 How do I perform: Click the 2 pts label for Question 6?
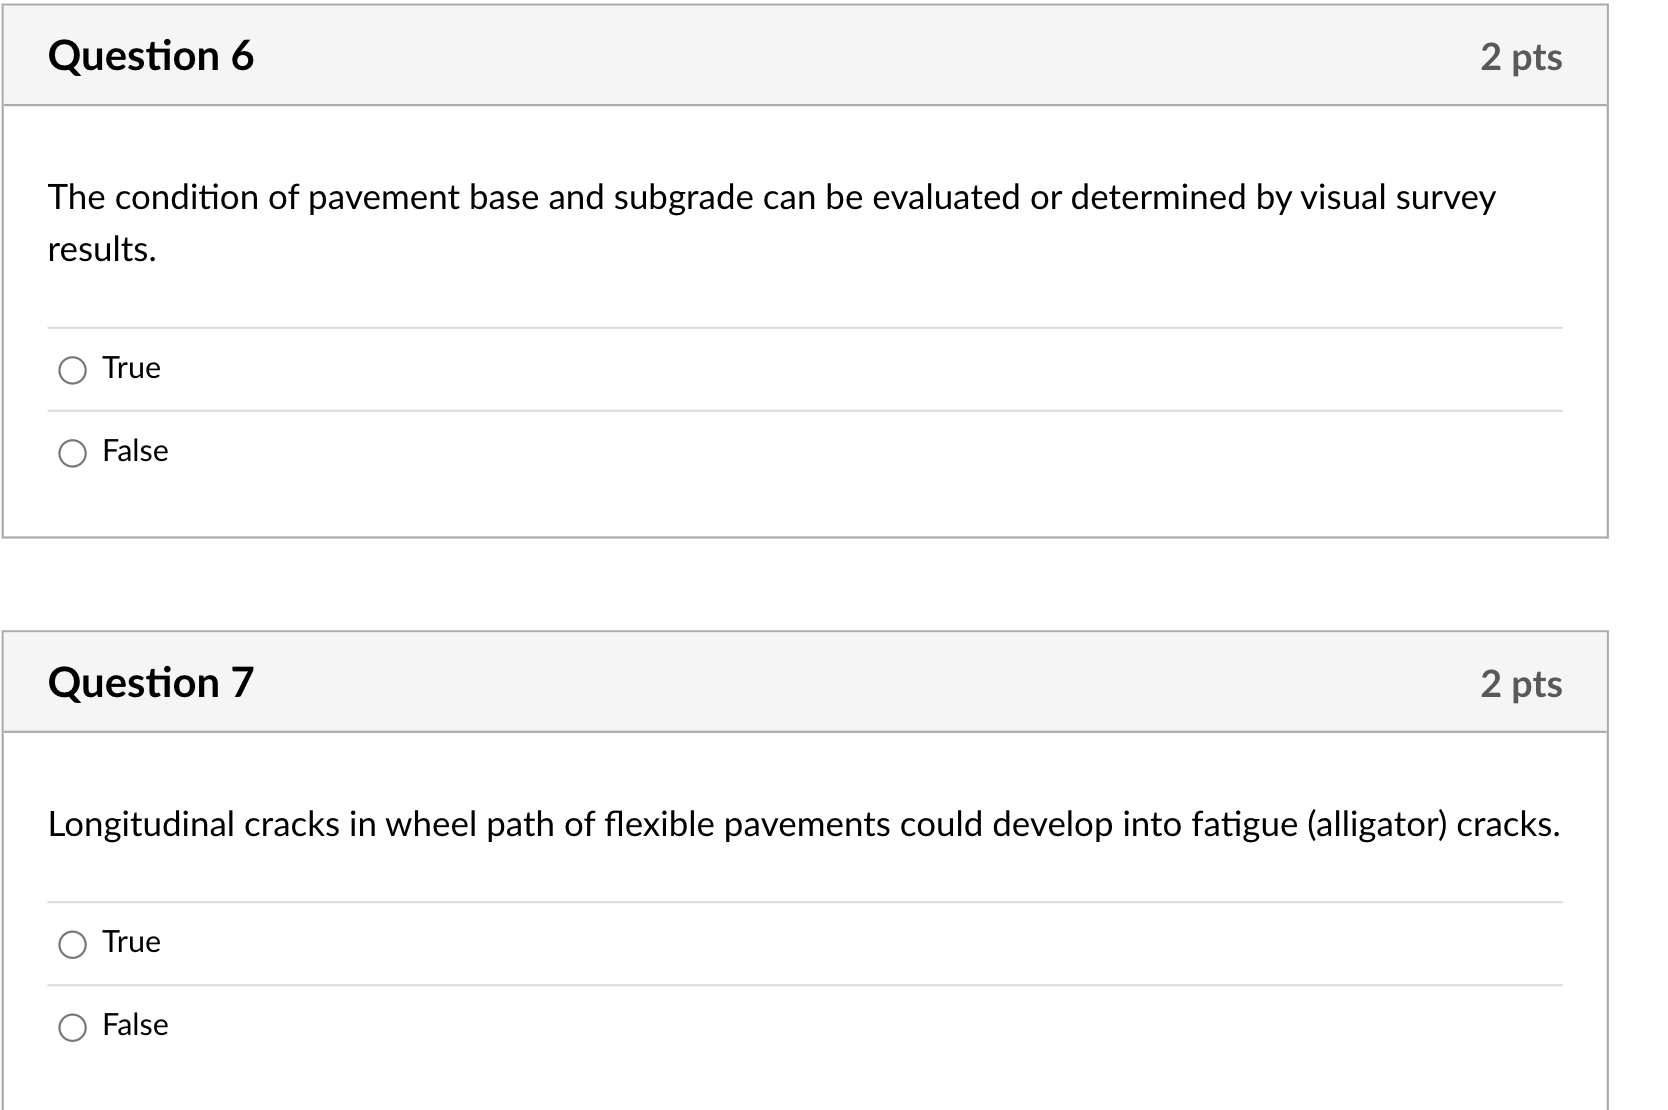[1521, 58]
